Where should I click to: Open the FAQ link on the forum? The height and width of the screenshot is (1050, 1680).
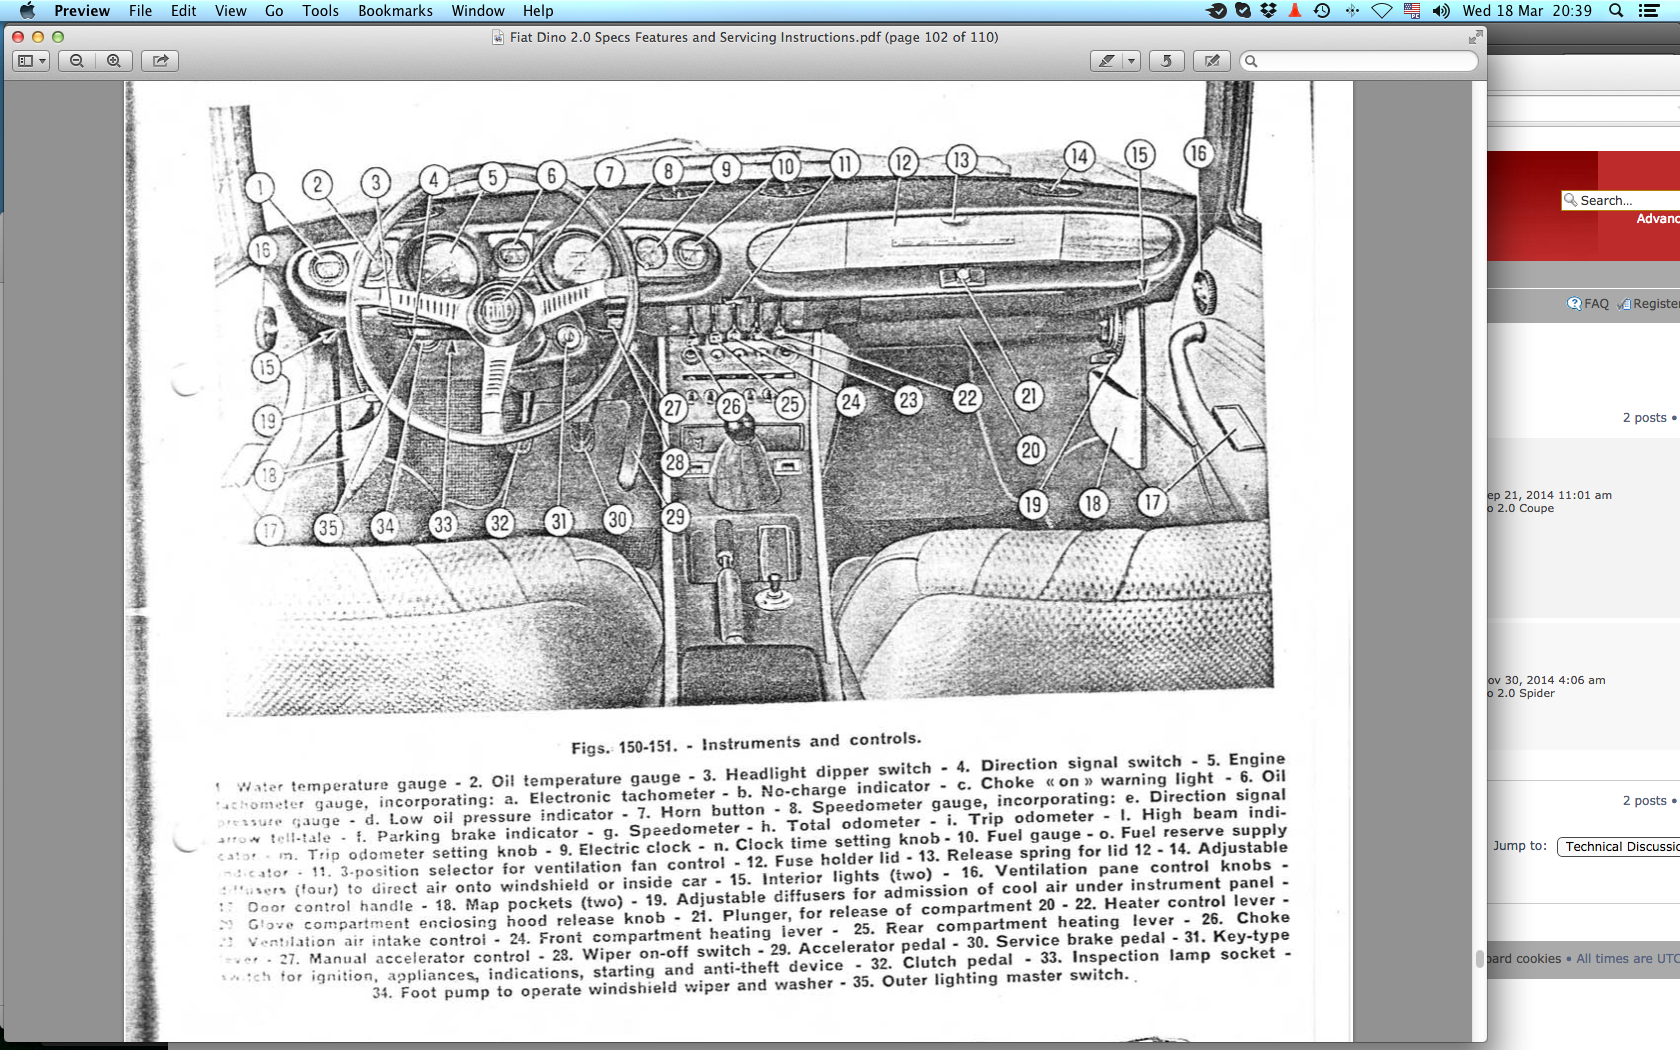(1588, 304)
